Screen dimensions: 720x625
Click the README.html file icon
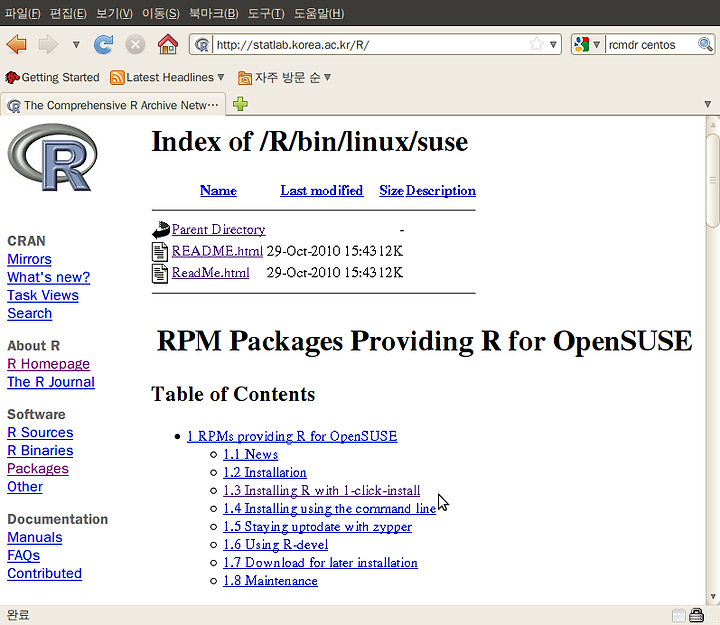pos(160,252)
